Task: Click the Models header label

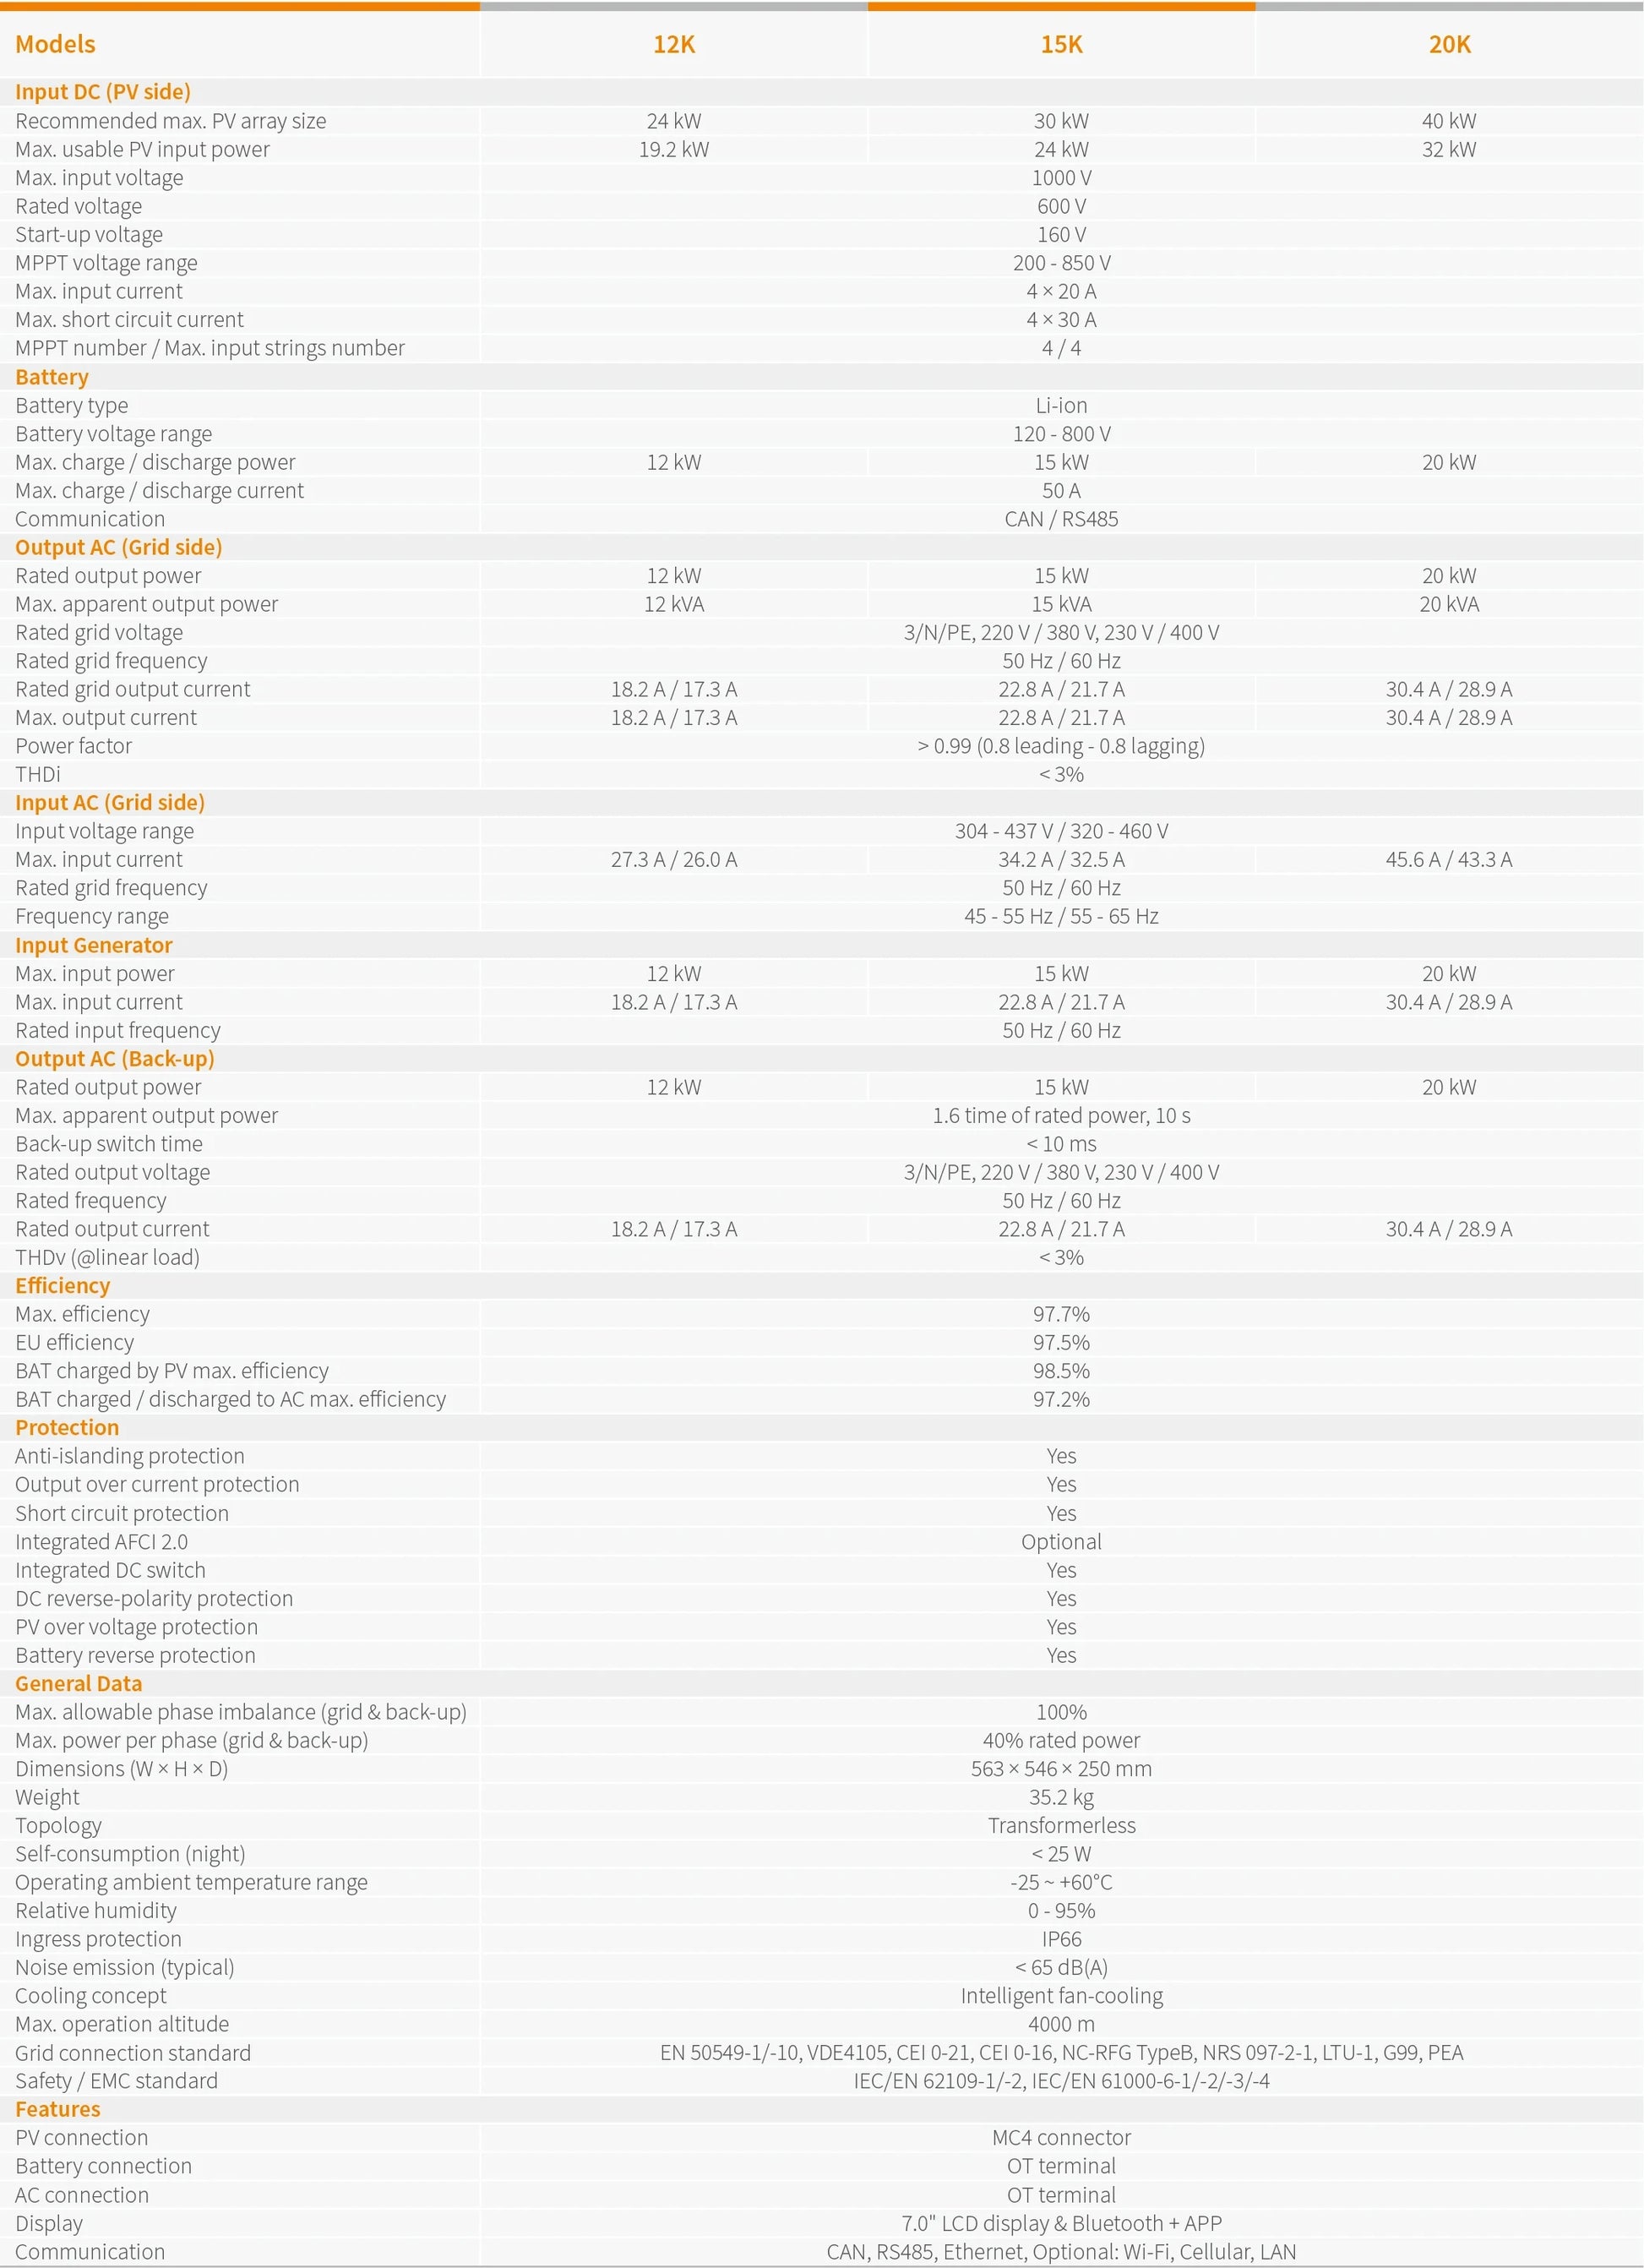Action: [55, 44]
